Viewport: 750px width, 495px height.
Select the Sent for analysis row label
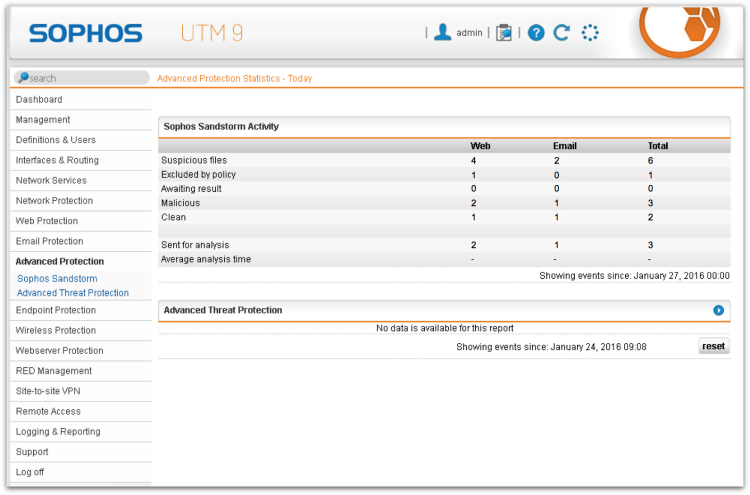(195, 245)
